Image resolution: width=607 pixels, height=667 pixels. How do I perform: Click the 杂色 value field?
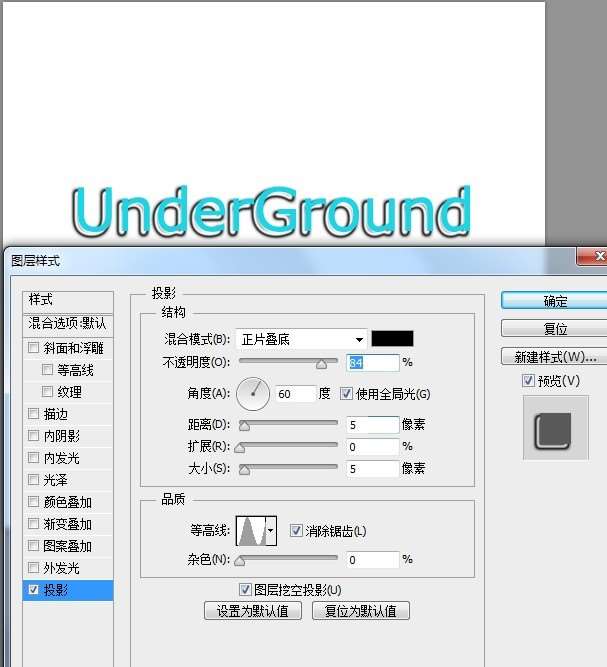click(373, 560)
